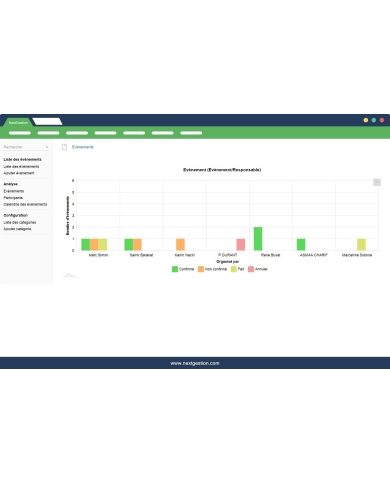Switch to the NextGestion browser tab
The width and height of the screenshot is (390, 484).
click(x=18, y=122)
